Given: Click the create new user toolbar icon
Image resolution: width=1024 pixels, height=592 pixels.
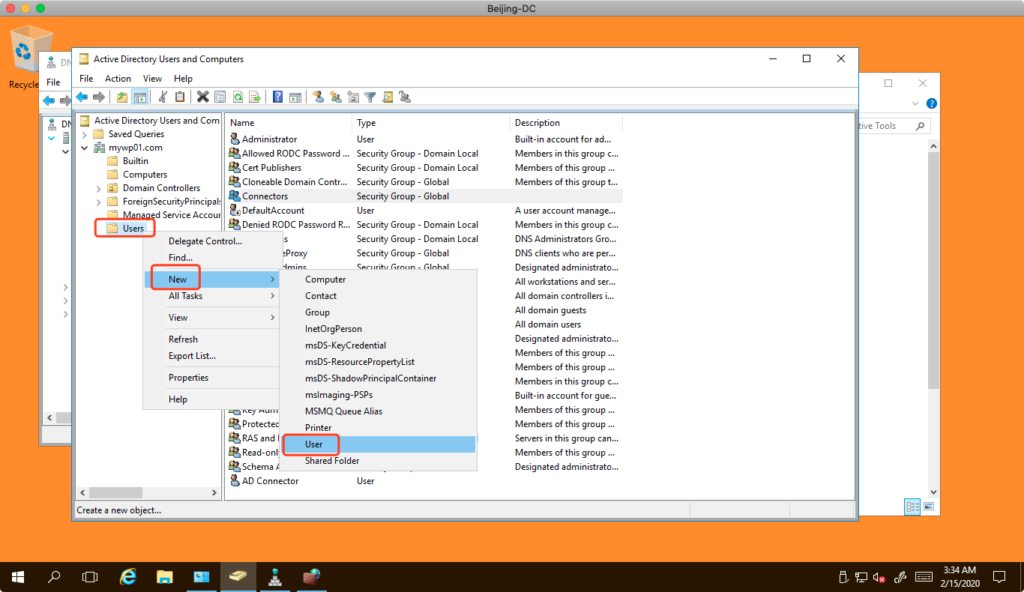Looking at the screenshot, I should pos(319,97).
